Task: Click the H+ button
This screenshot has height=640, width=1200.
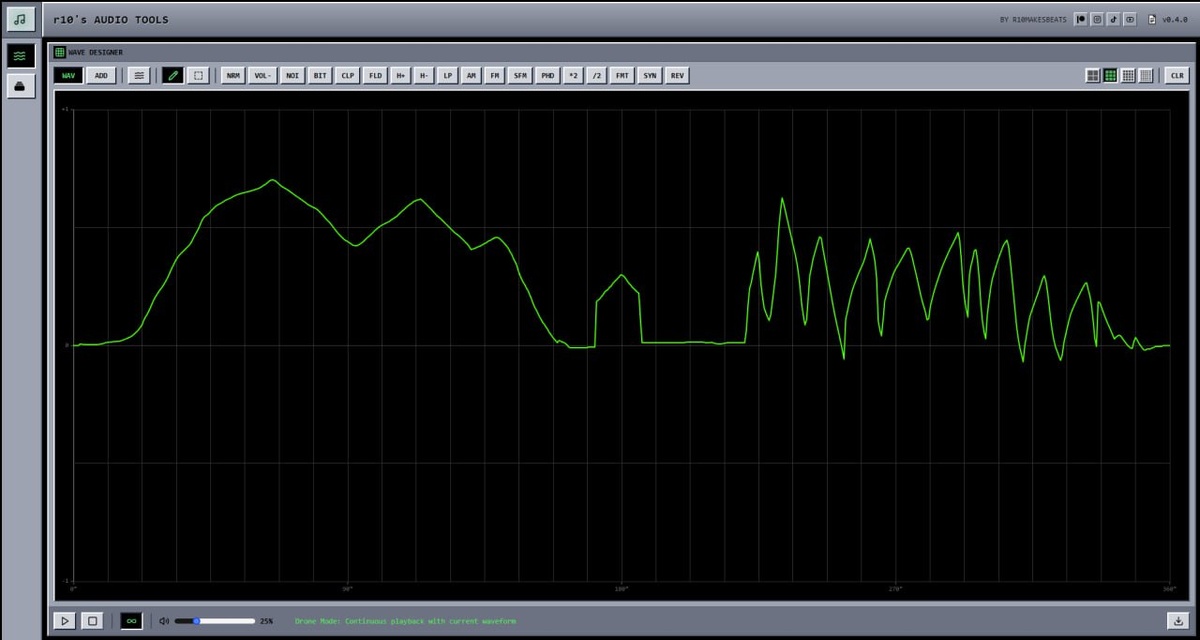Action: [x=400, y=75]
